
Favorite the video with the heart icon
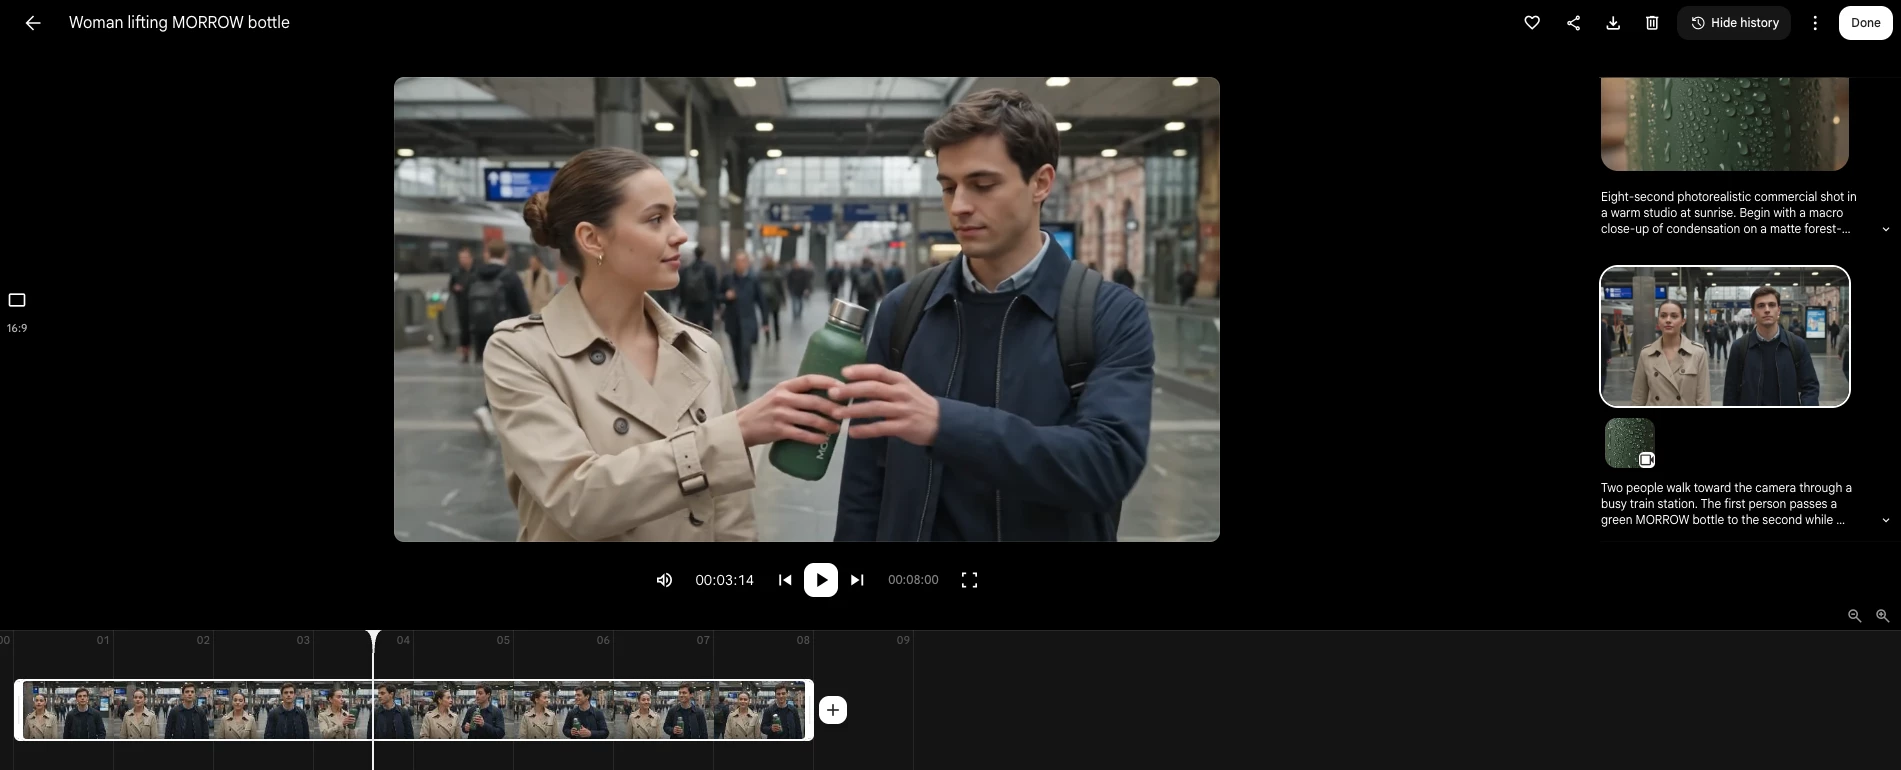(x=1532, y=23)
